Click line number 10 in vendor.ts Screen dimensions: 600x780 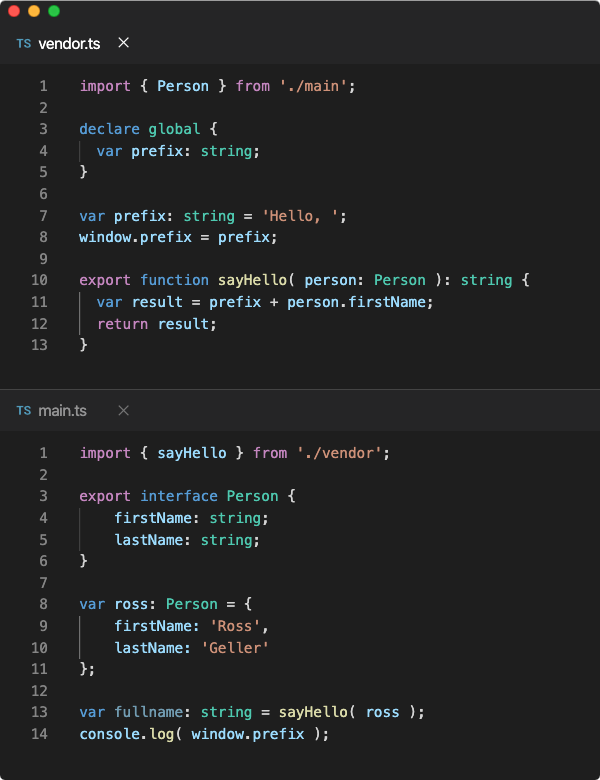(x=39, y=280)
